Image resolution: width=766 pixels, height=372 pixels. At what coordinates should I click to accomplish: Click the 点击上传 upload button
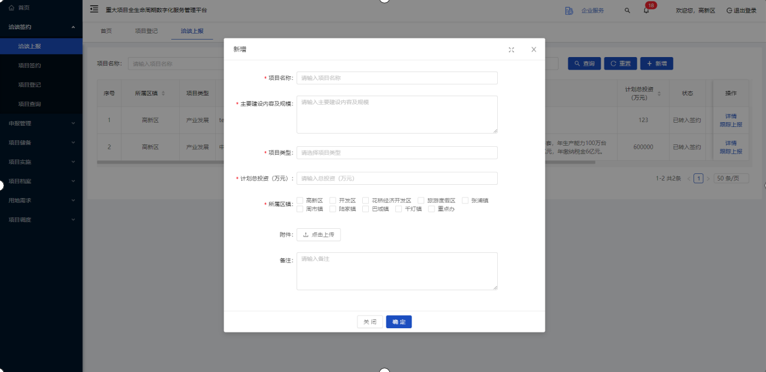click(x=319, y=235)
